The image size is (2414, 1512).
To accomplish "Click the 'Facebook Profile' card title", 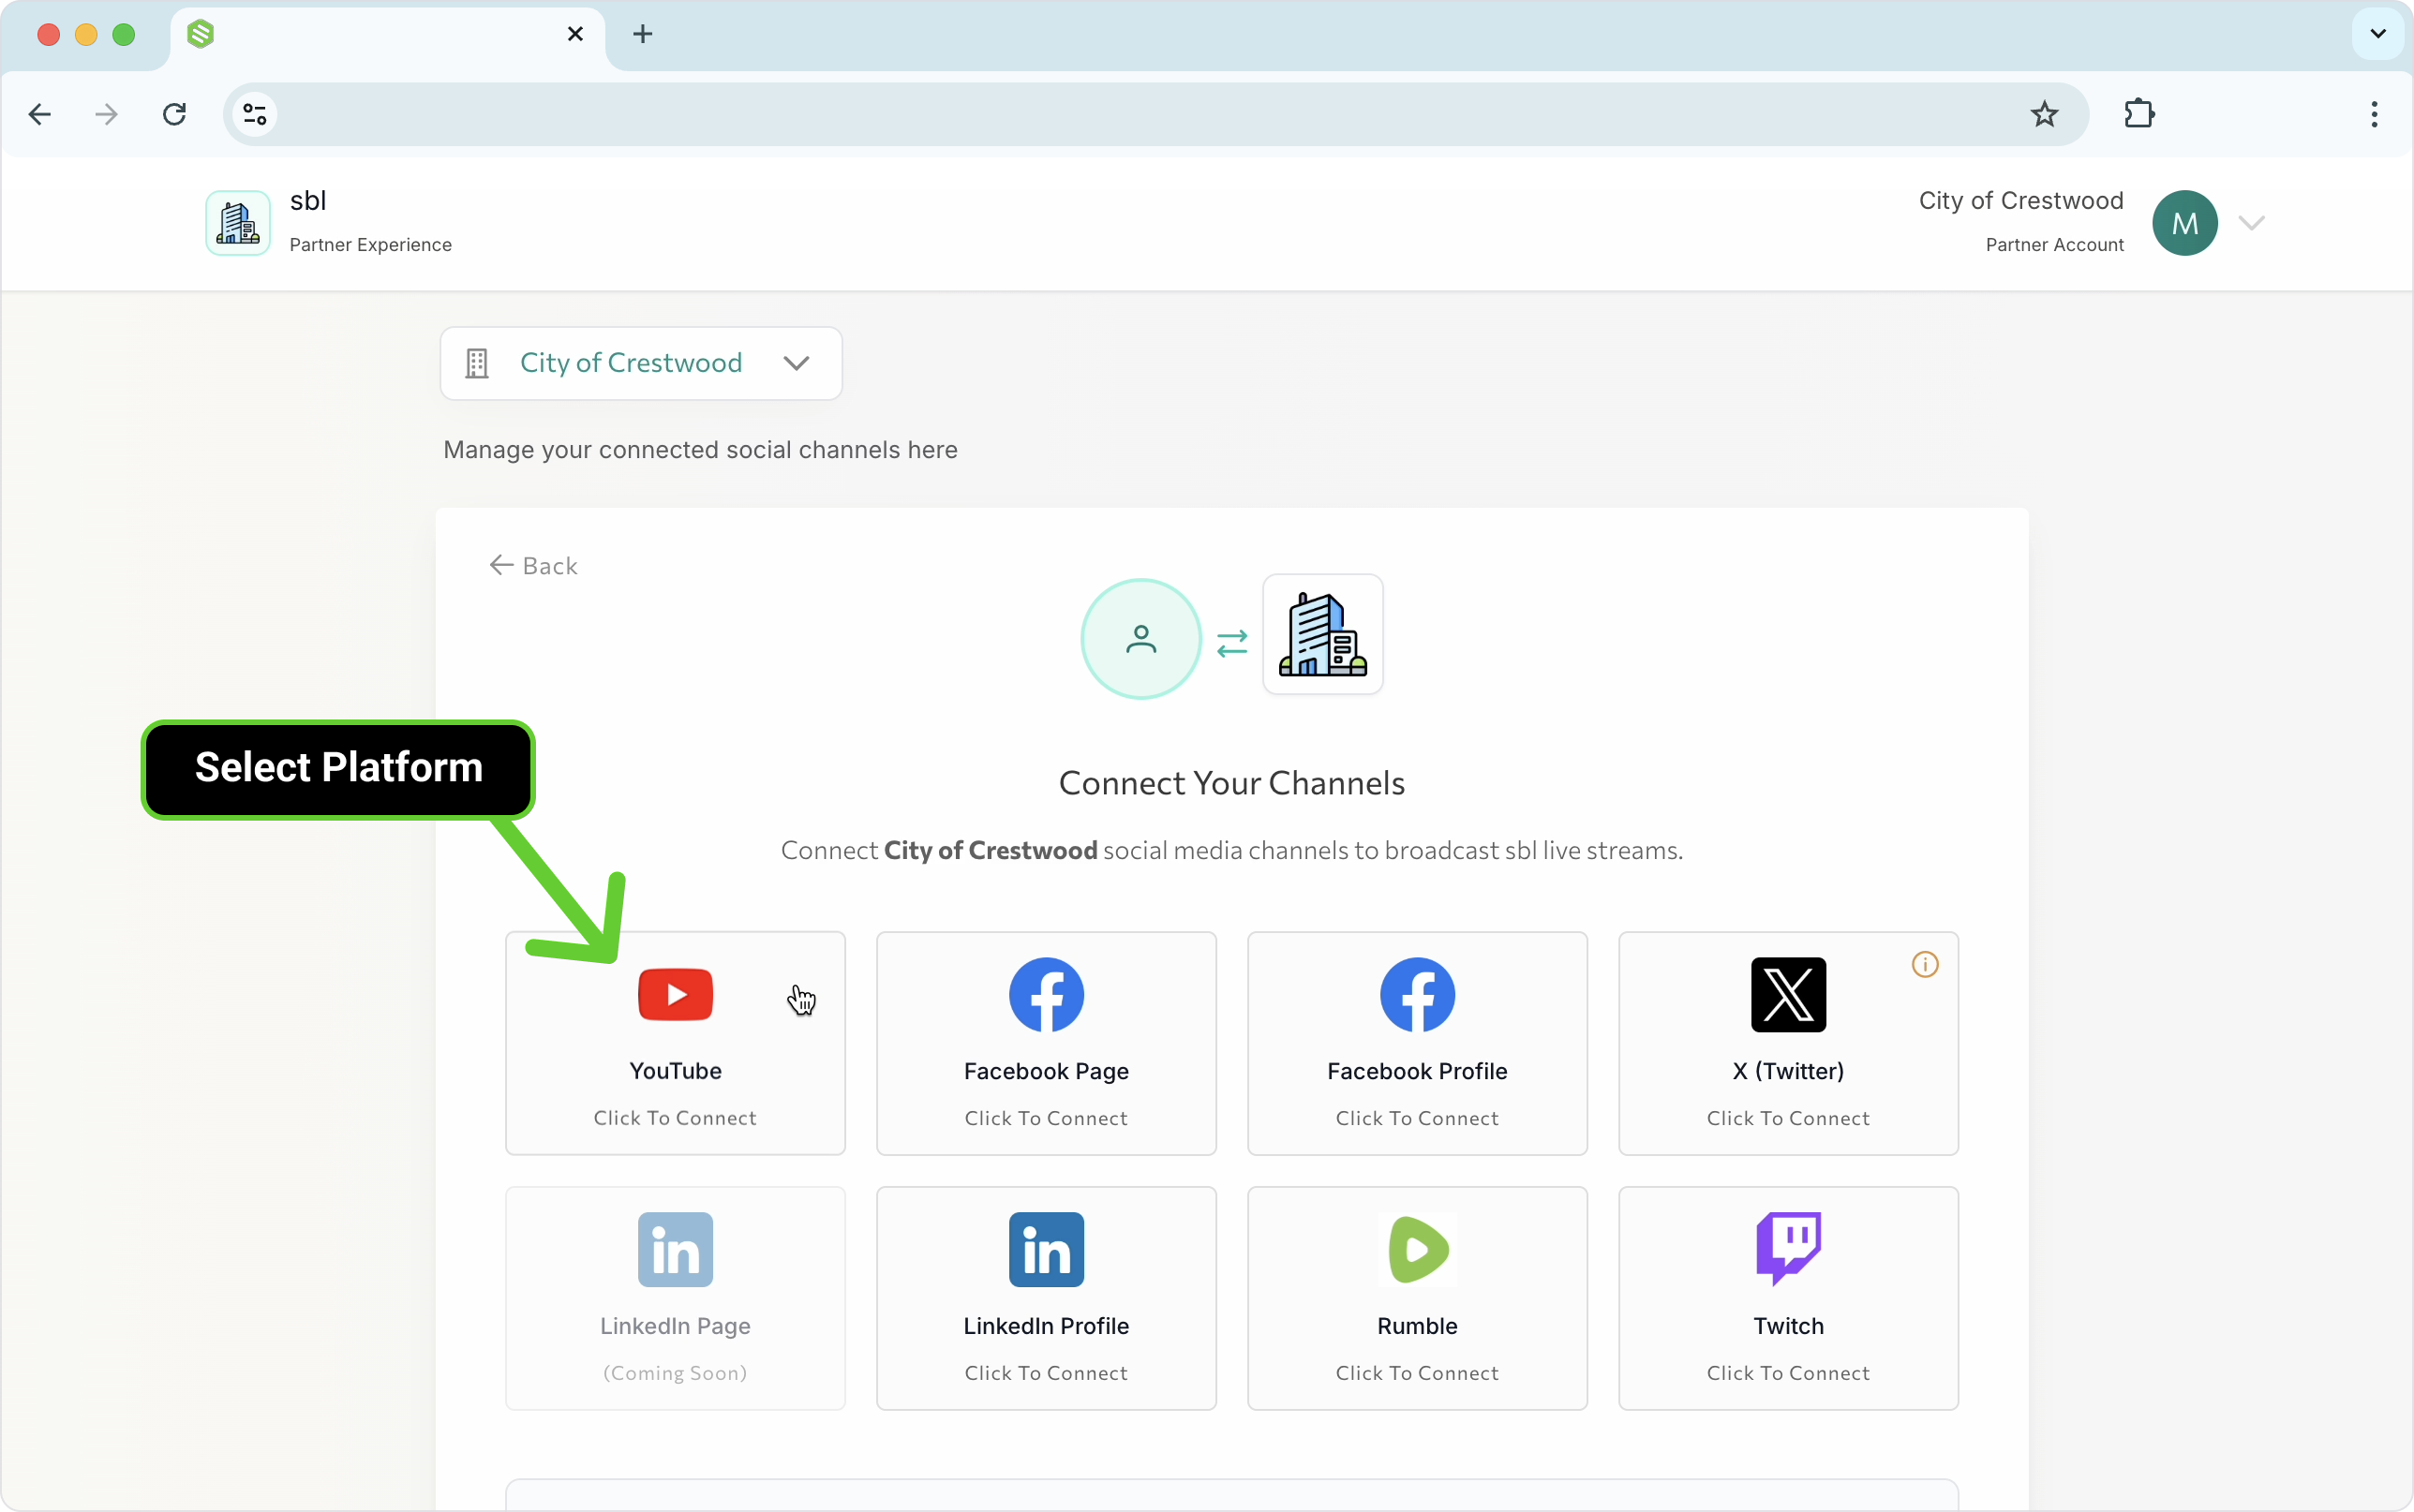I will (x=1417, y=1071).
